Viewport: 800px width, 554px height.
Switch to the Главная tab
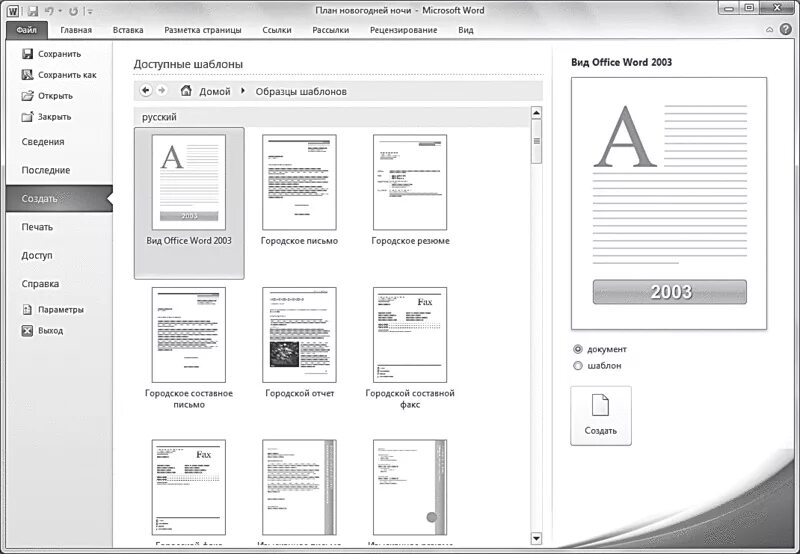(76, 30)
